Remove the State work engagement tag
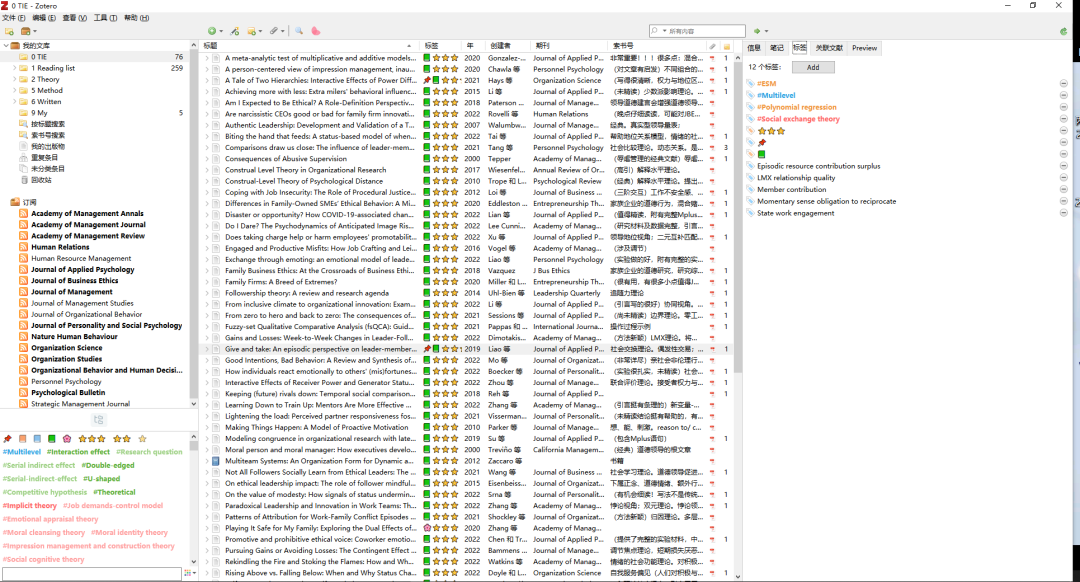Viewport: 1080px width, 582px height. [x=1063, y=213]
